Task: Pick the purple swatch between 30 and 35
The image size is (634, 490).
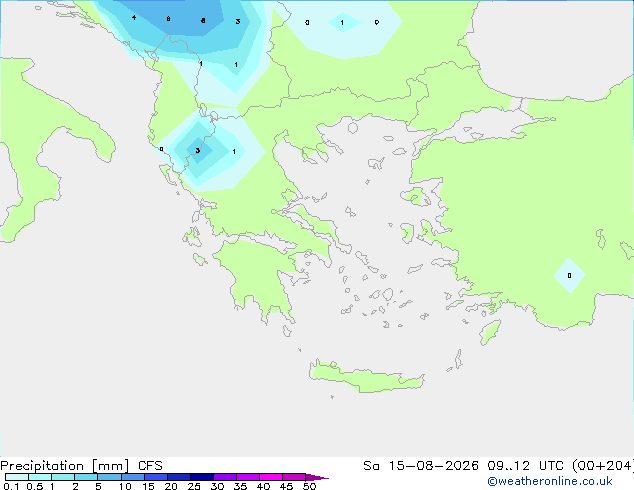Action: point(225,477)
